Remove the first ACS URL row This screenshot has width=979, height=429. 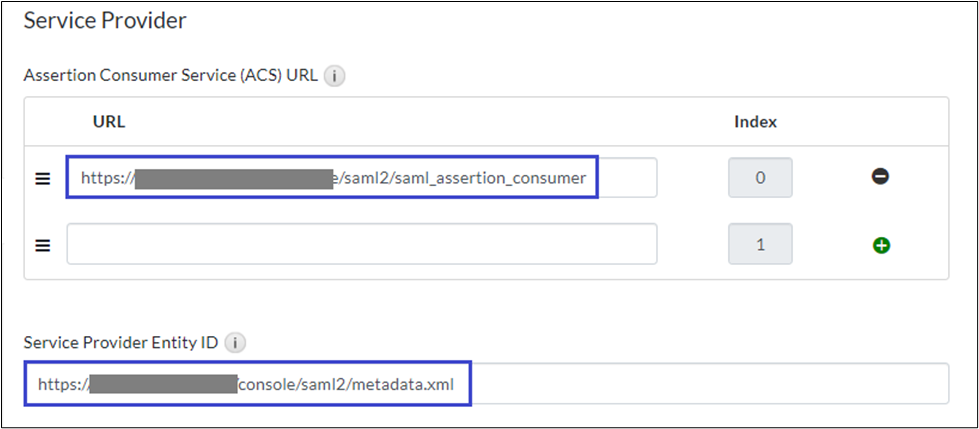pyautogui.click(x=880, y=177)
